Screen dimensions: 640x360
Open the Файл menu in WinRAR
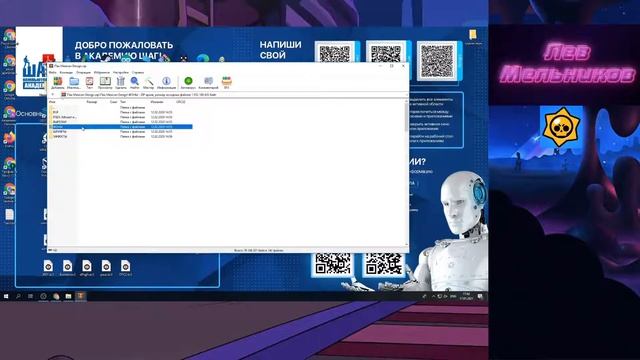tap(53, 72)
